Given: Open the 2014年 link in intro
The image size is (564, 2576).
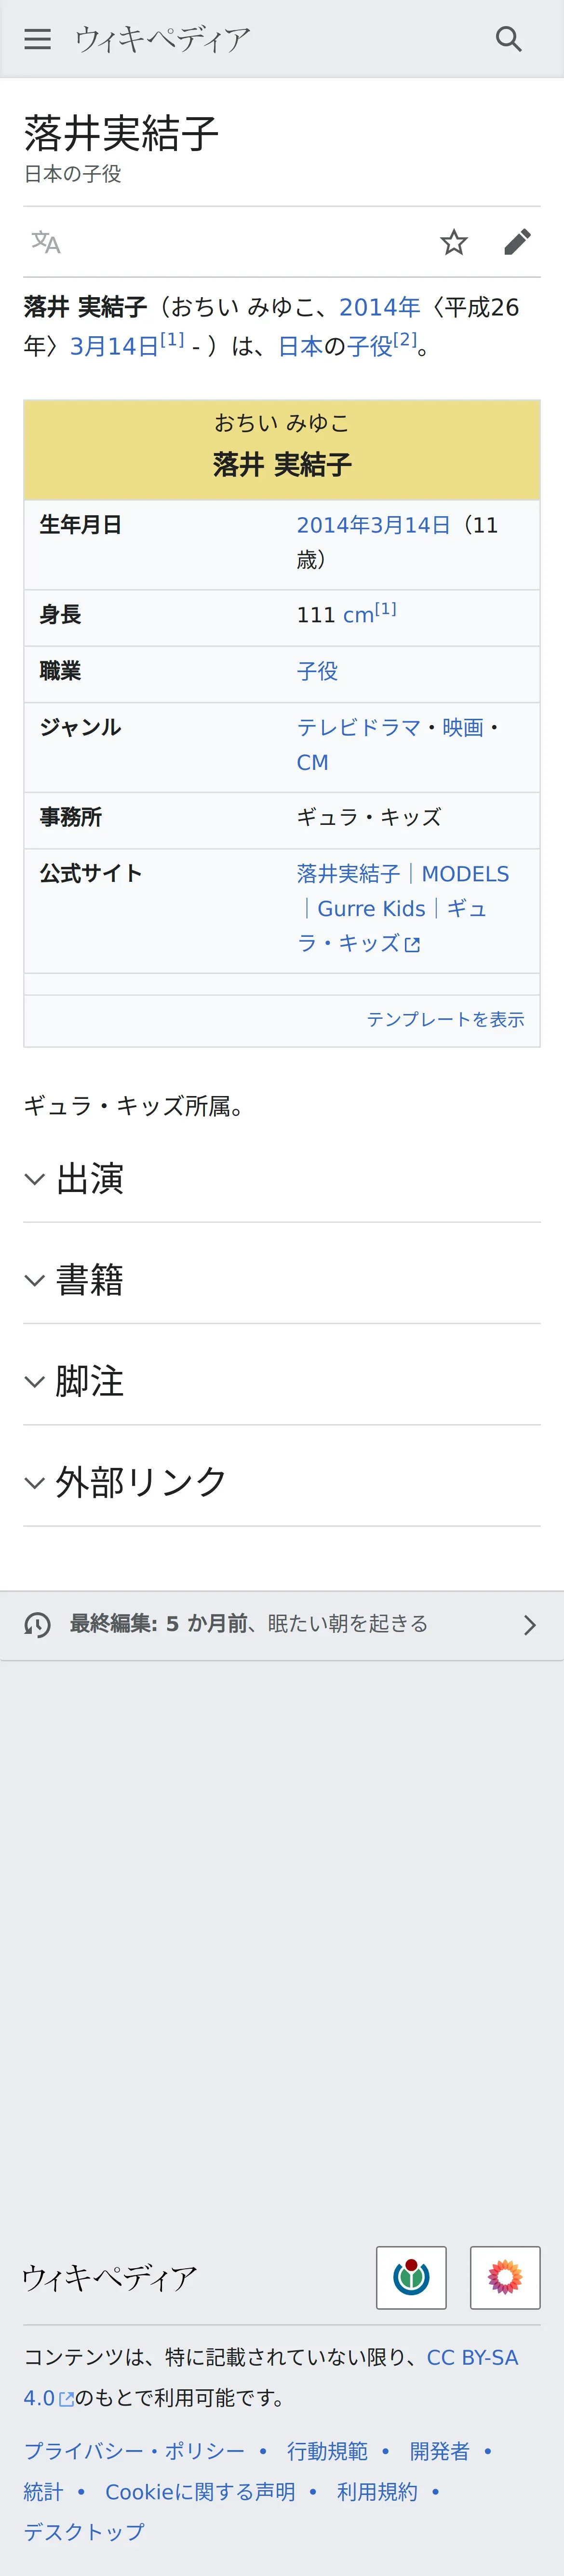Looking at the screenshot, I should pyautogui.click(x=379, y=307).
